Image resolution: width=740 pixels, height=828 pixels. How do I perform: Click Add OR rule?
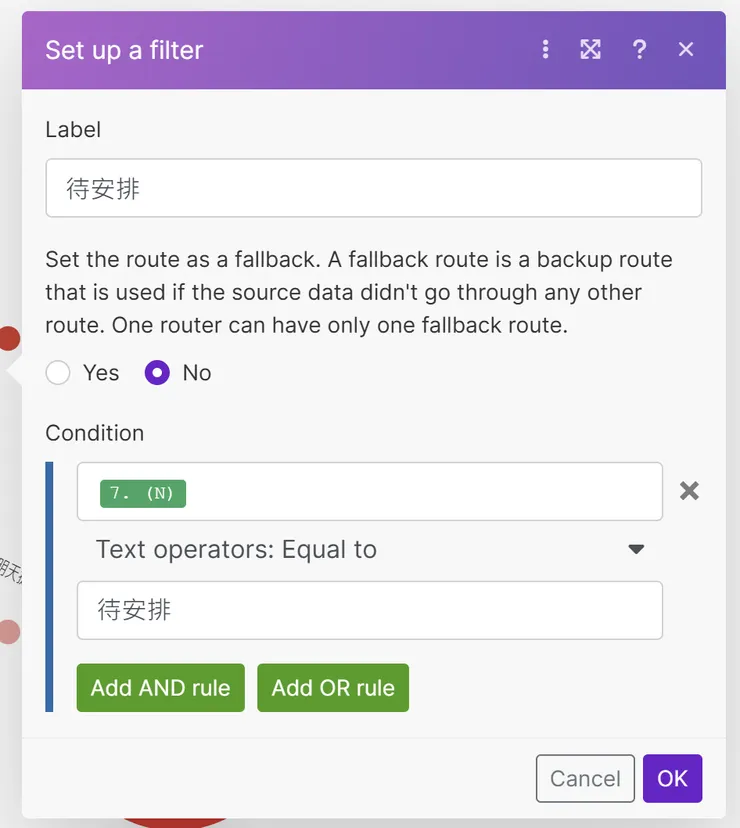pos(333,687)
